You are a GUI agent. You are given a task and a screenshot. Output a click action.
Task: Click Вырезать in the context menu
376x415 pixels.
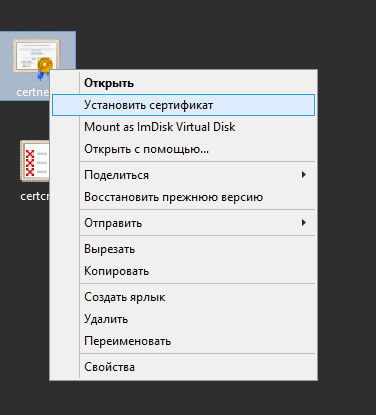click(x=183, y=249)
